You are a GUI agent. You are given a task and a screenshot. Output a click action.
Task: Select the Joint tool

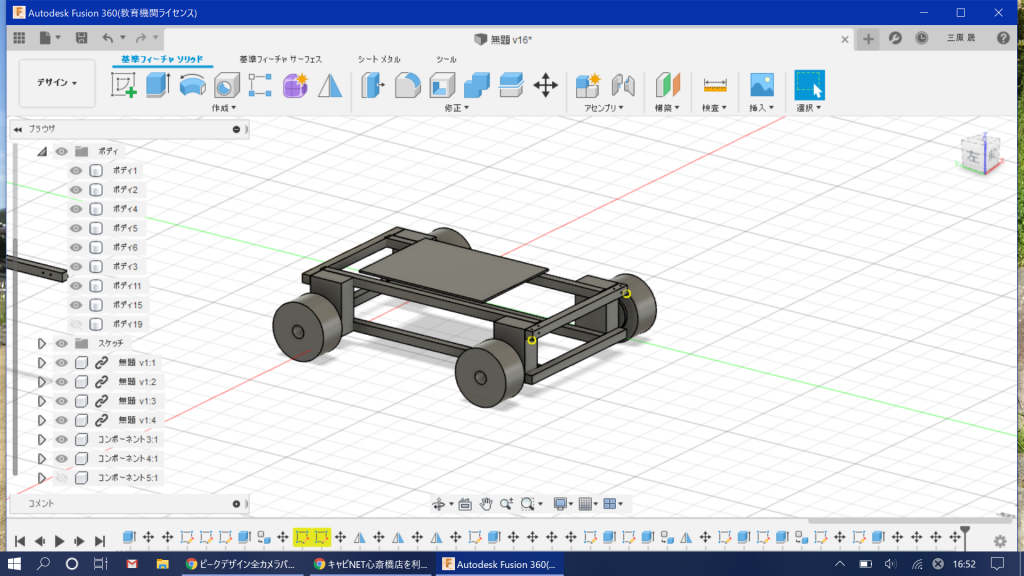point(623,85)
